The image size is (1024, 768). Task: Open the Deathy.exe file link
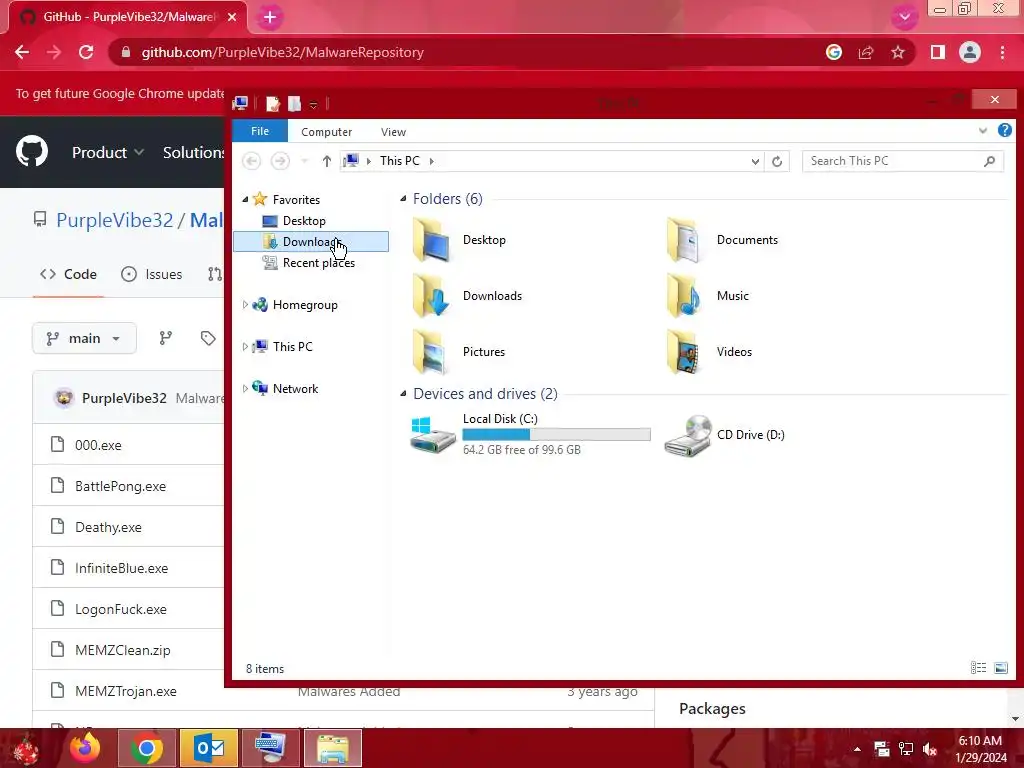pyautogui.click(x=108, y=528)
